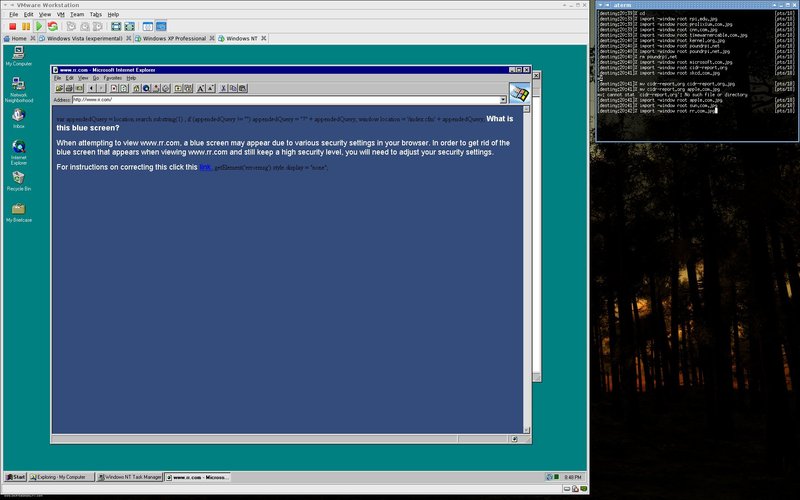The height and width of the screenshot is (500, 800).
Task: Click IE scrollbar down arrow
Action: [x=527, y=430]
